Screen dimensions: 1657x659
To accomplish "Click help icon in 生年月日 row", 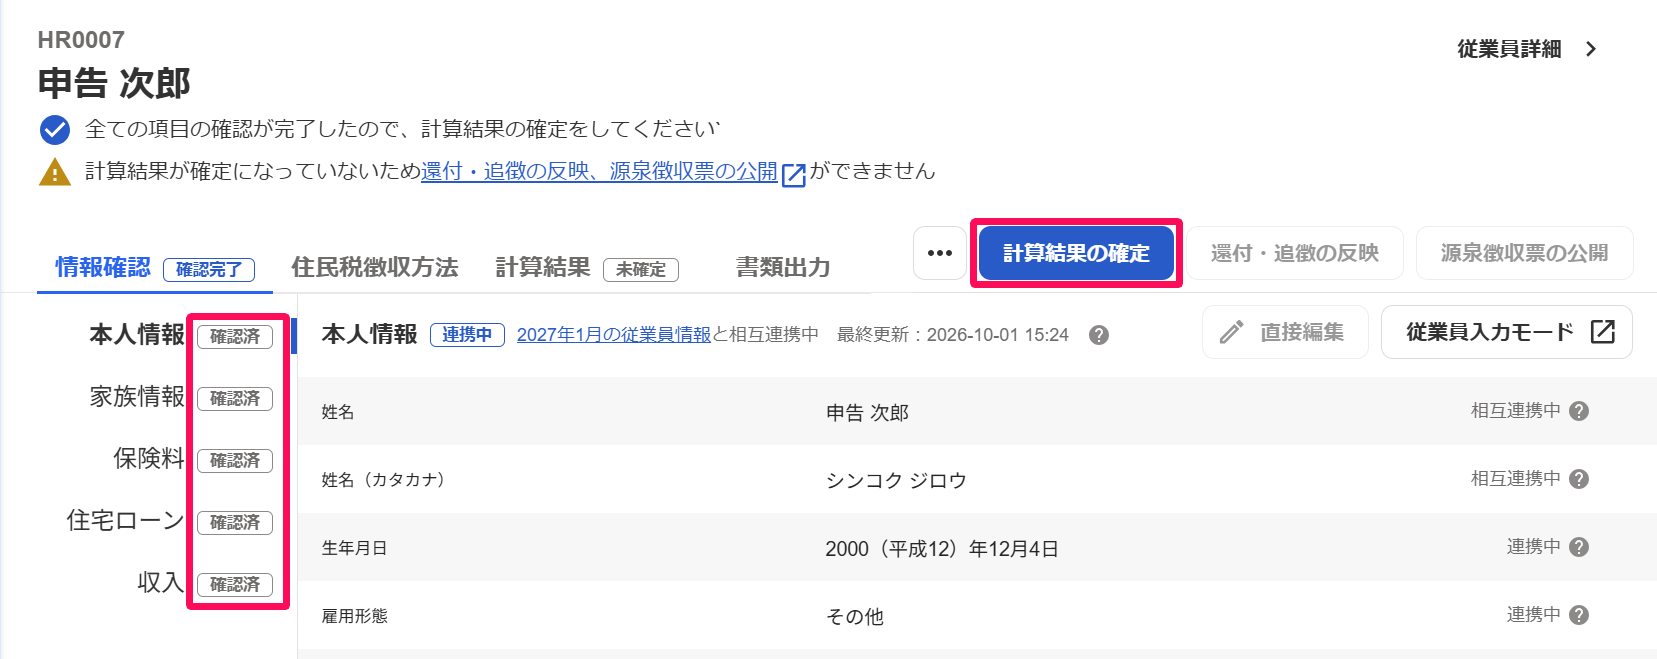I will [1579, 547].
